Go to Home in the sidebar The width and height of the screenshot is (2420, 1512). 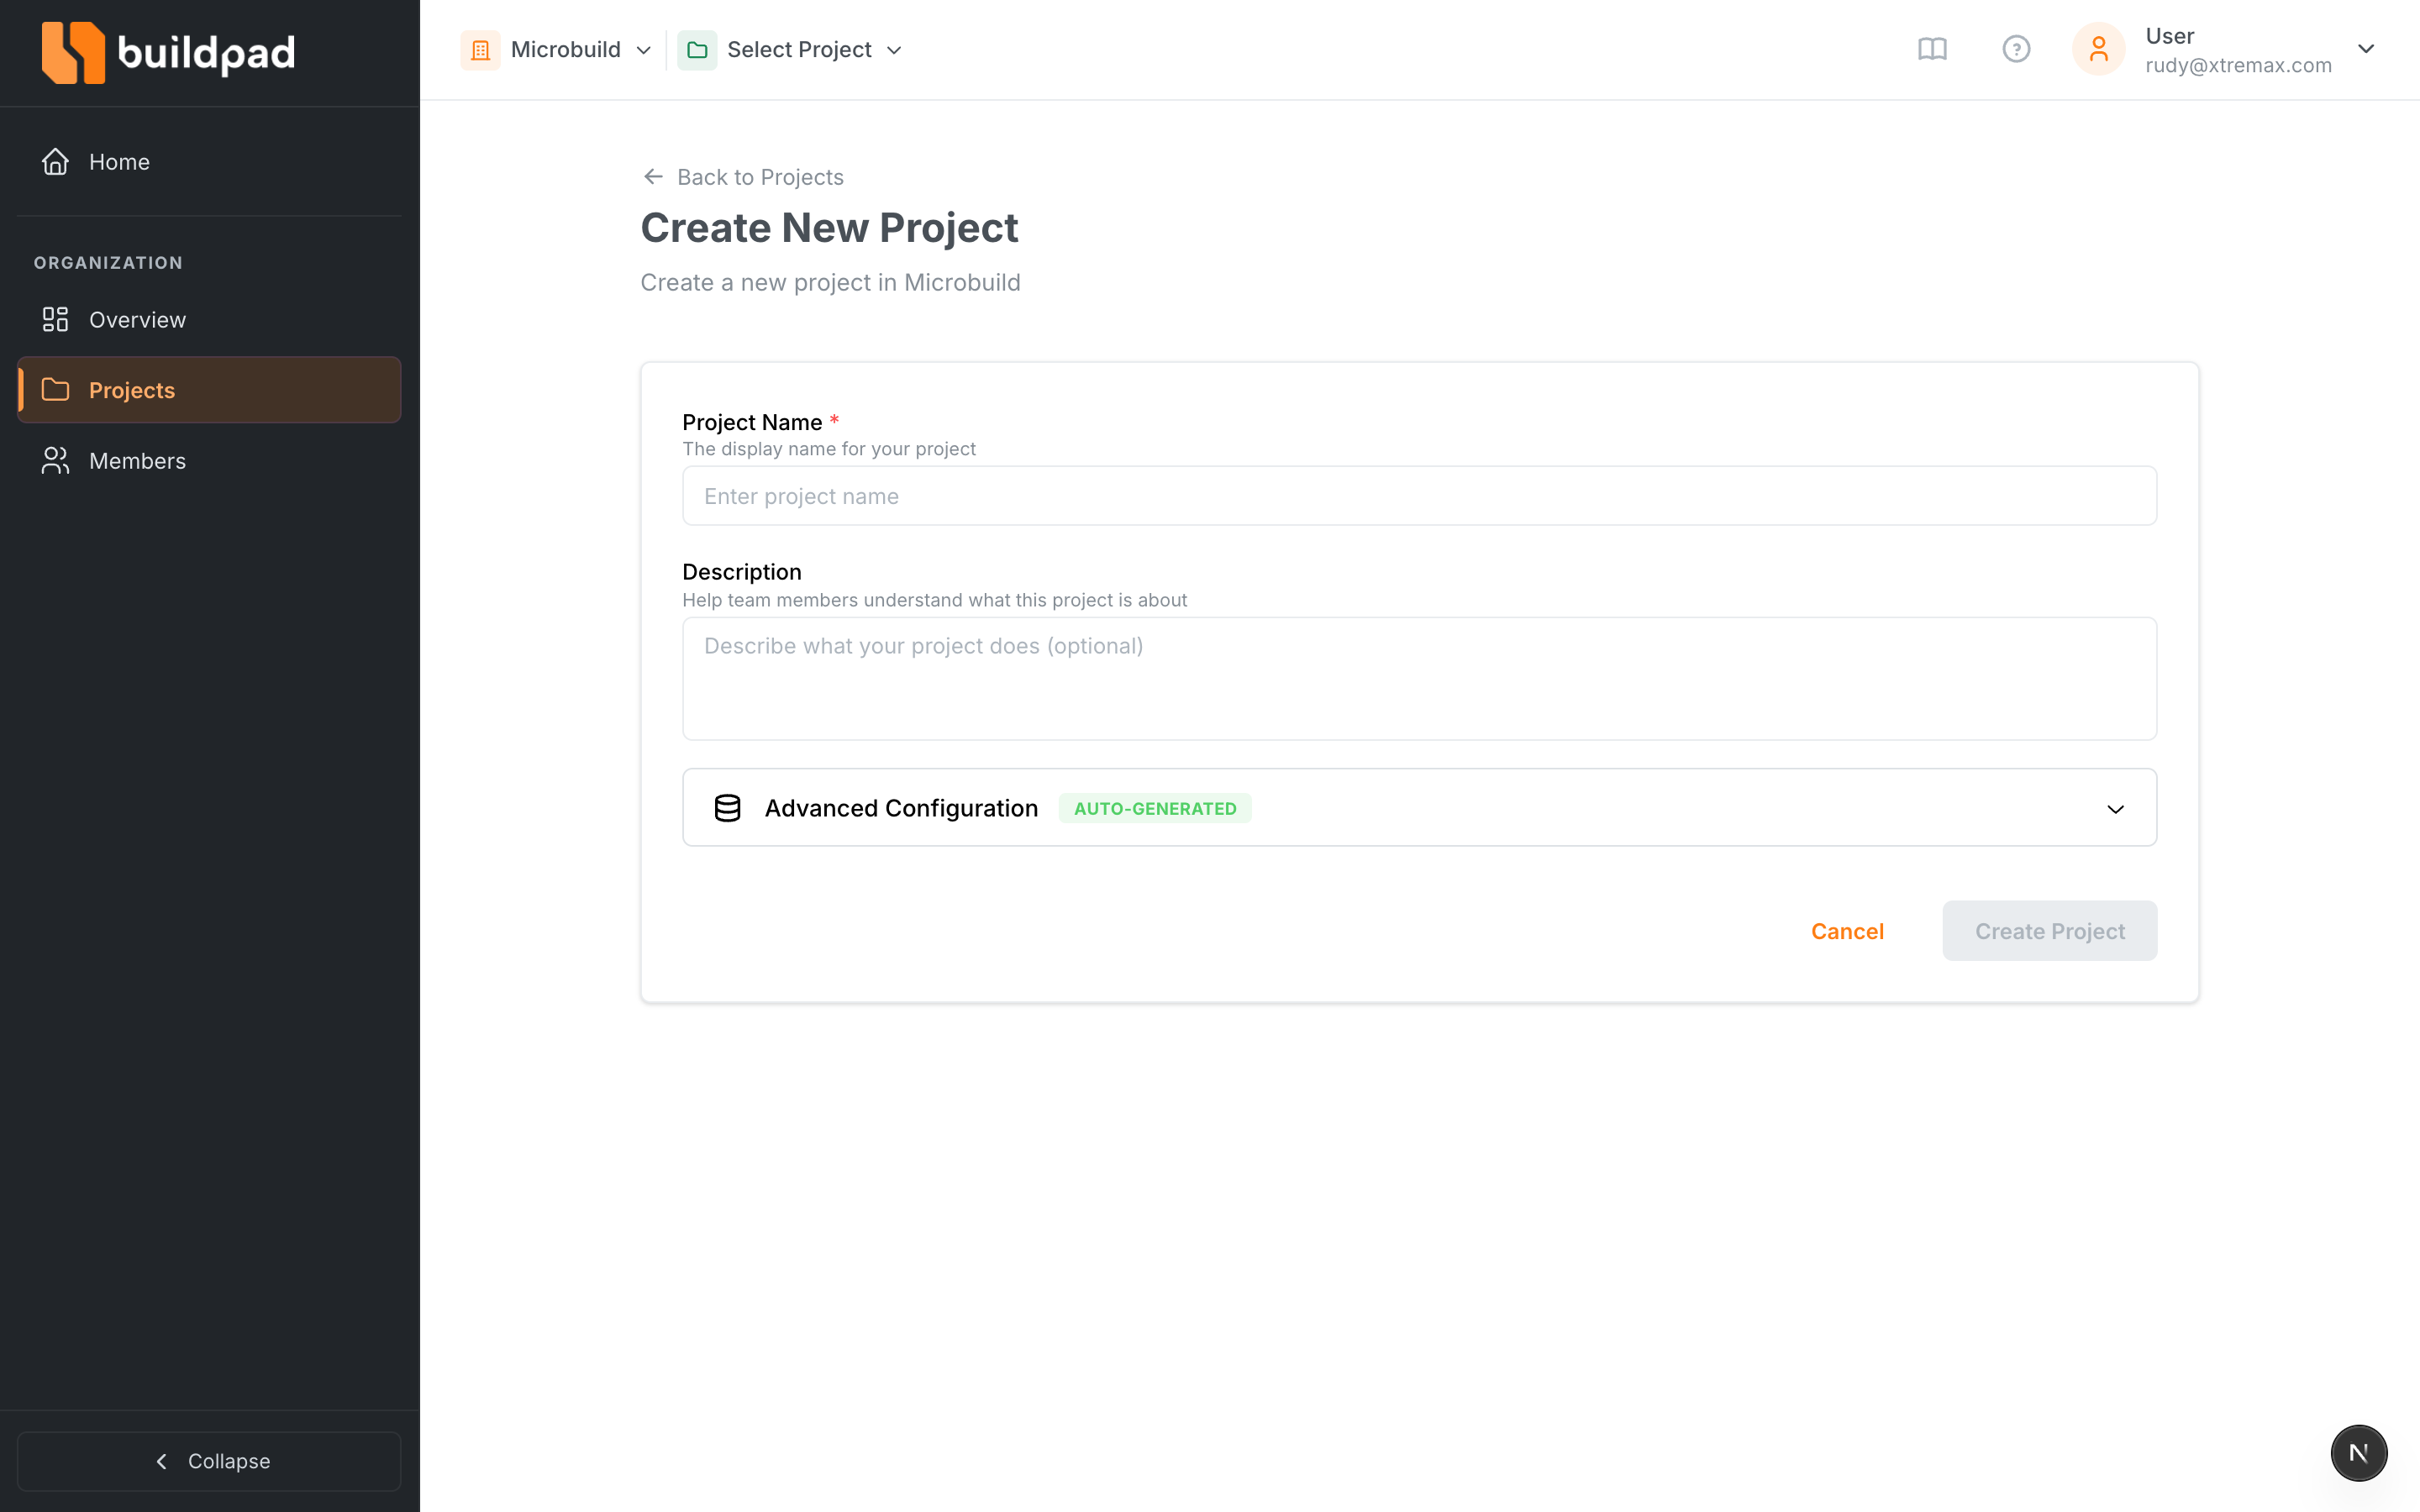(x=209, y=161)
